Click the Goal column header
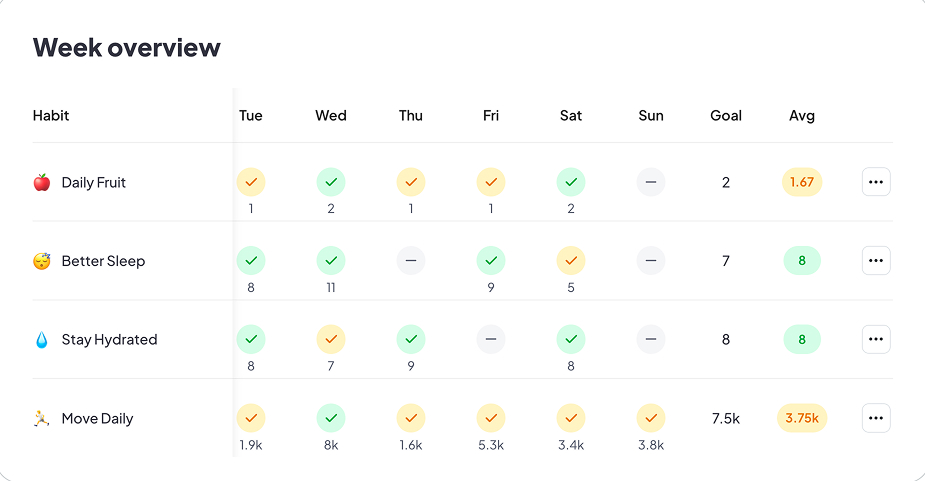This screenshot has width=925, height=481. (x=726, y=116)
